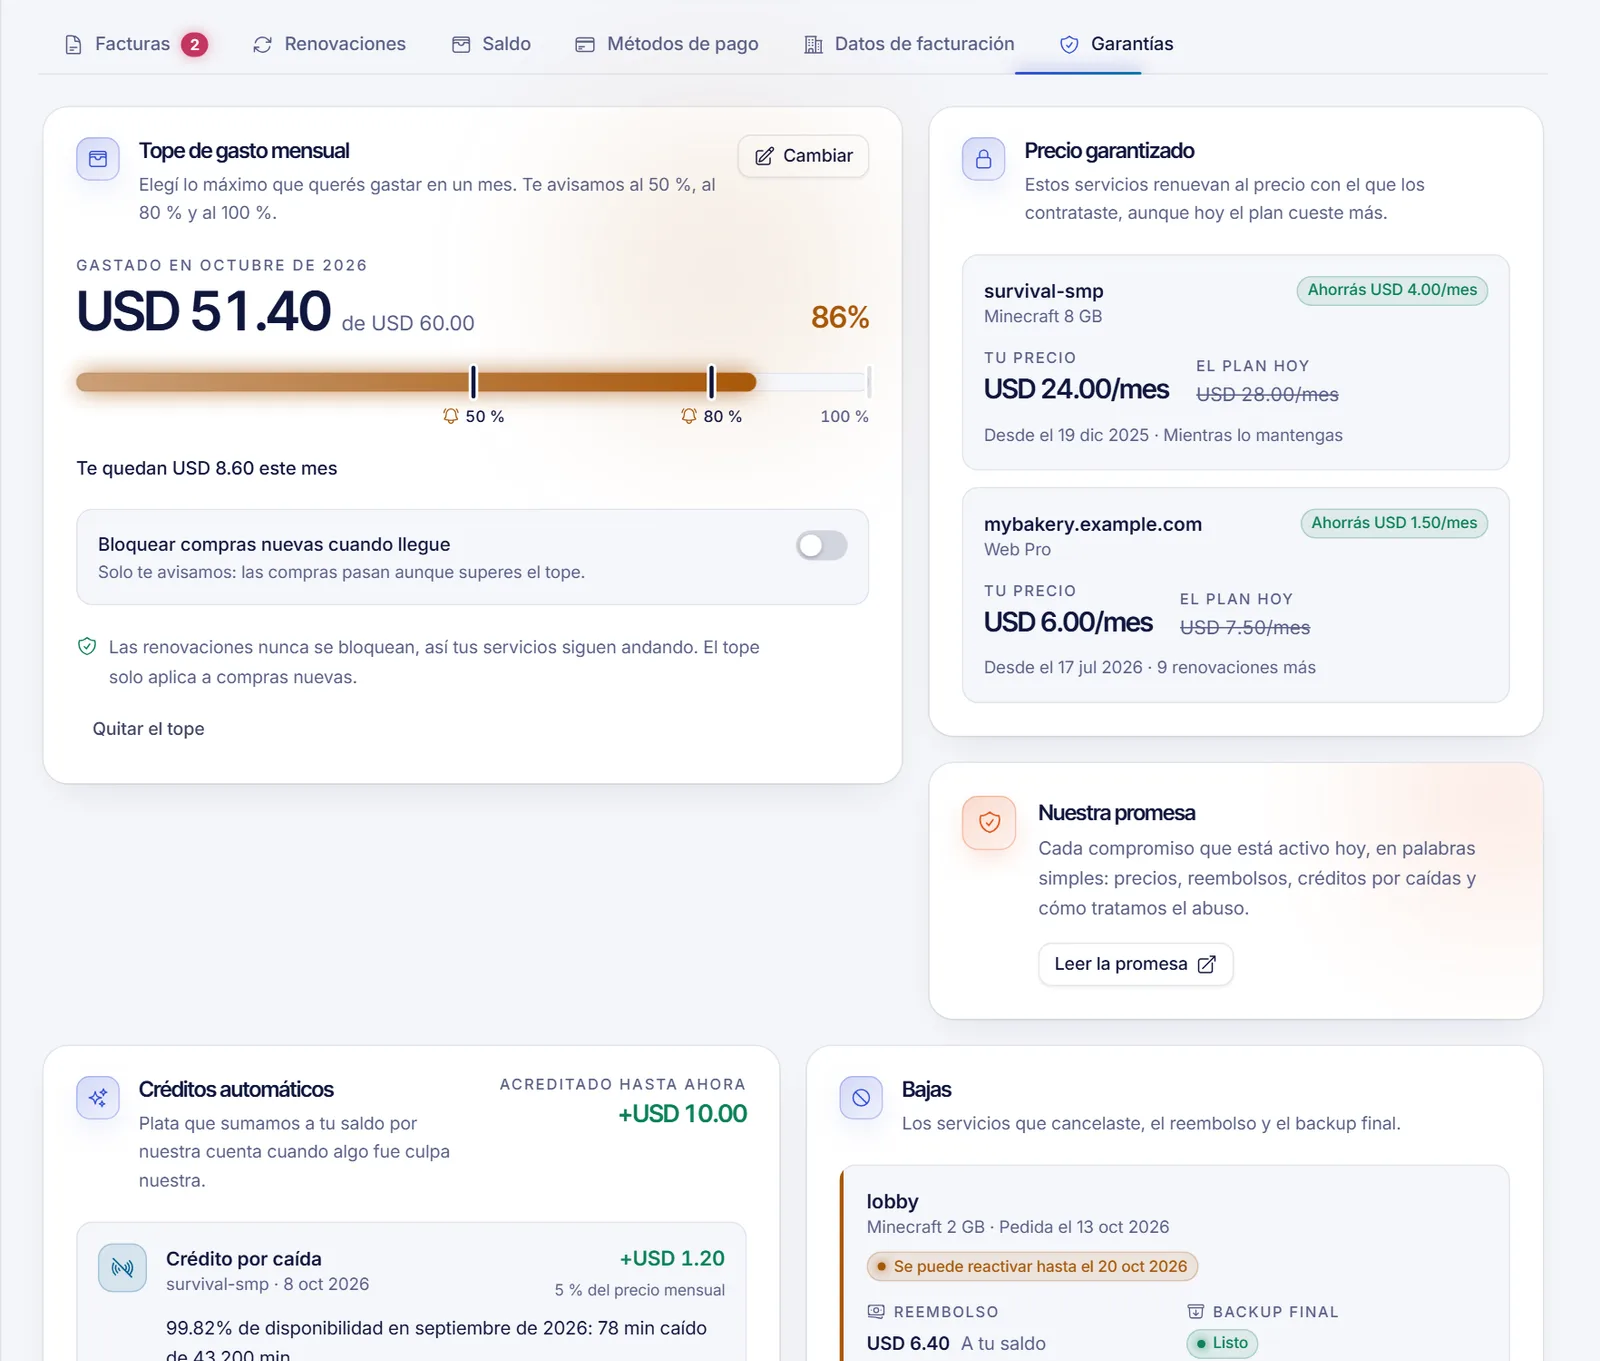The image size is (1600, 1361).
Task: Open the Métodos de pago tab
Action: click(667, 44)
